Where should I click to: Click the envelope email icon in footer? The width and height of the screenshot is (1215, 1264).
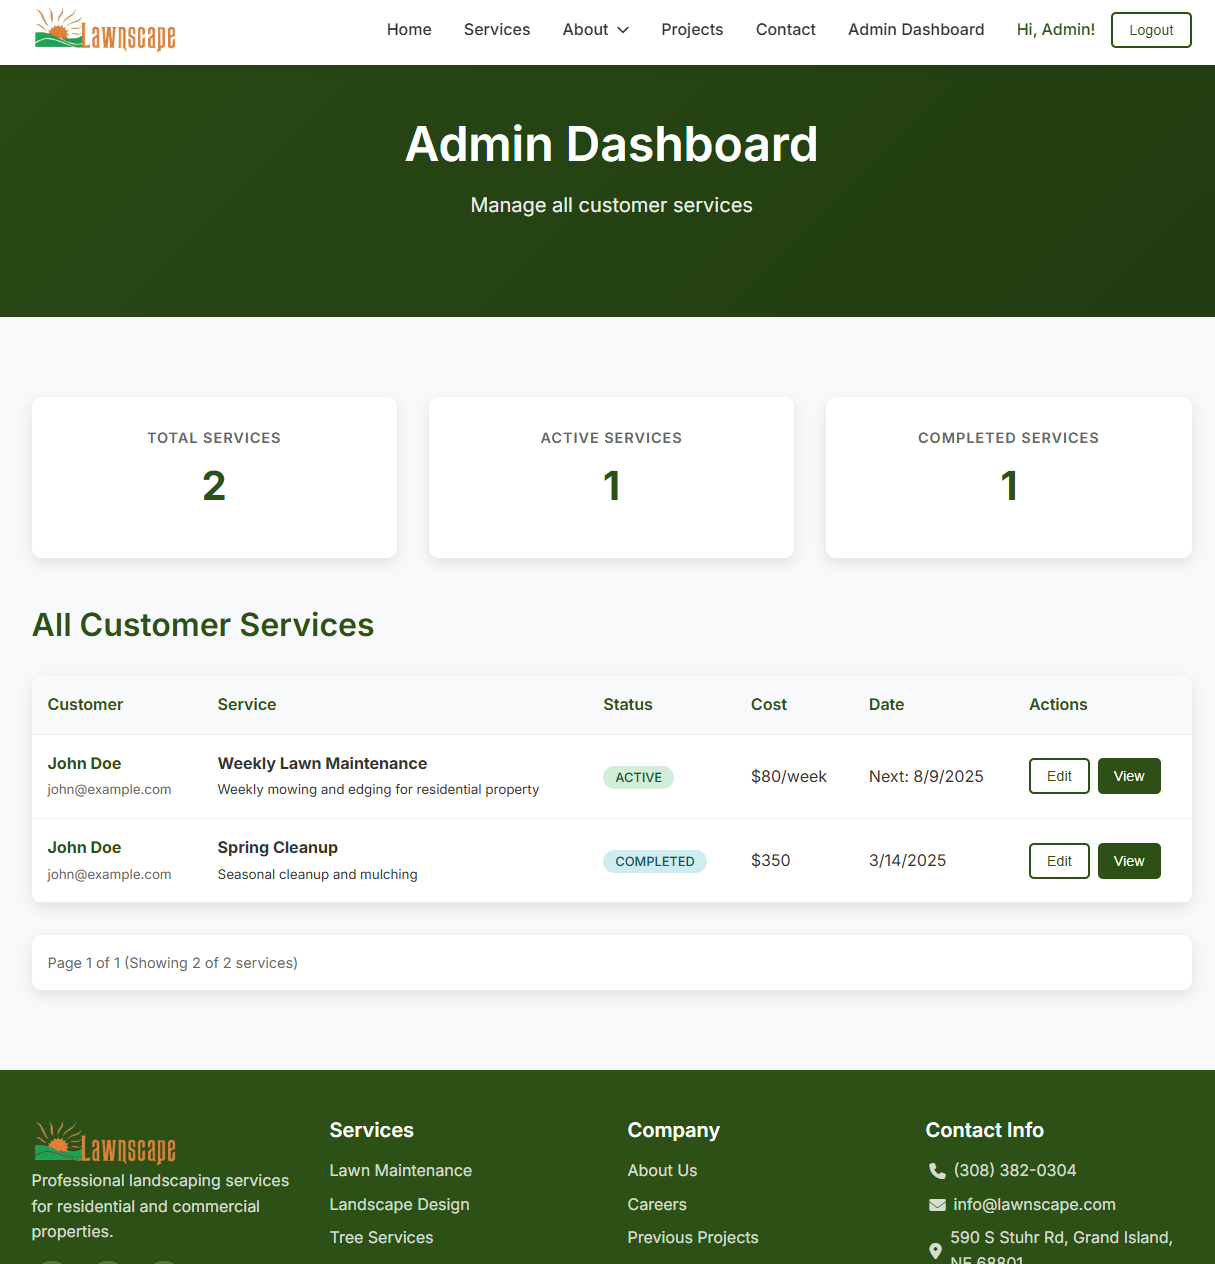937,1205
